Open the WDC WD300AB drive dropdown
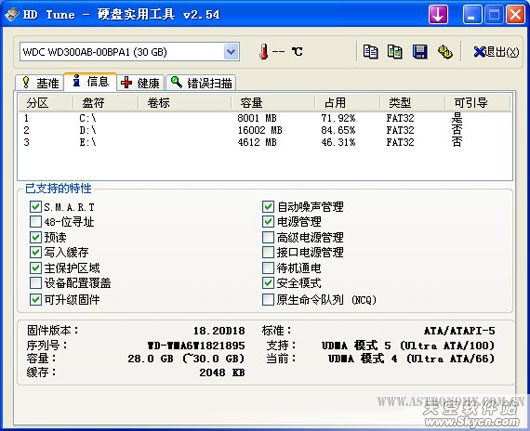 coord(231,52)
